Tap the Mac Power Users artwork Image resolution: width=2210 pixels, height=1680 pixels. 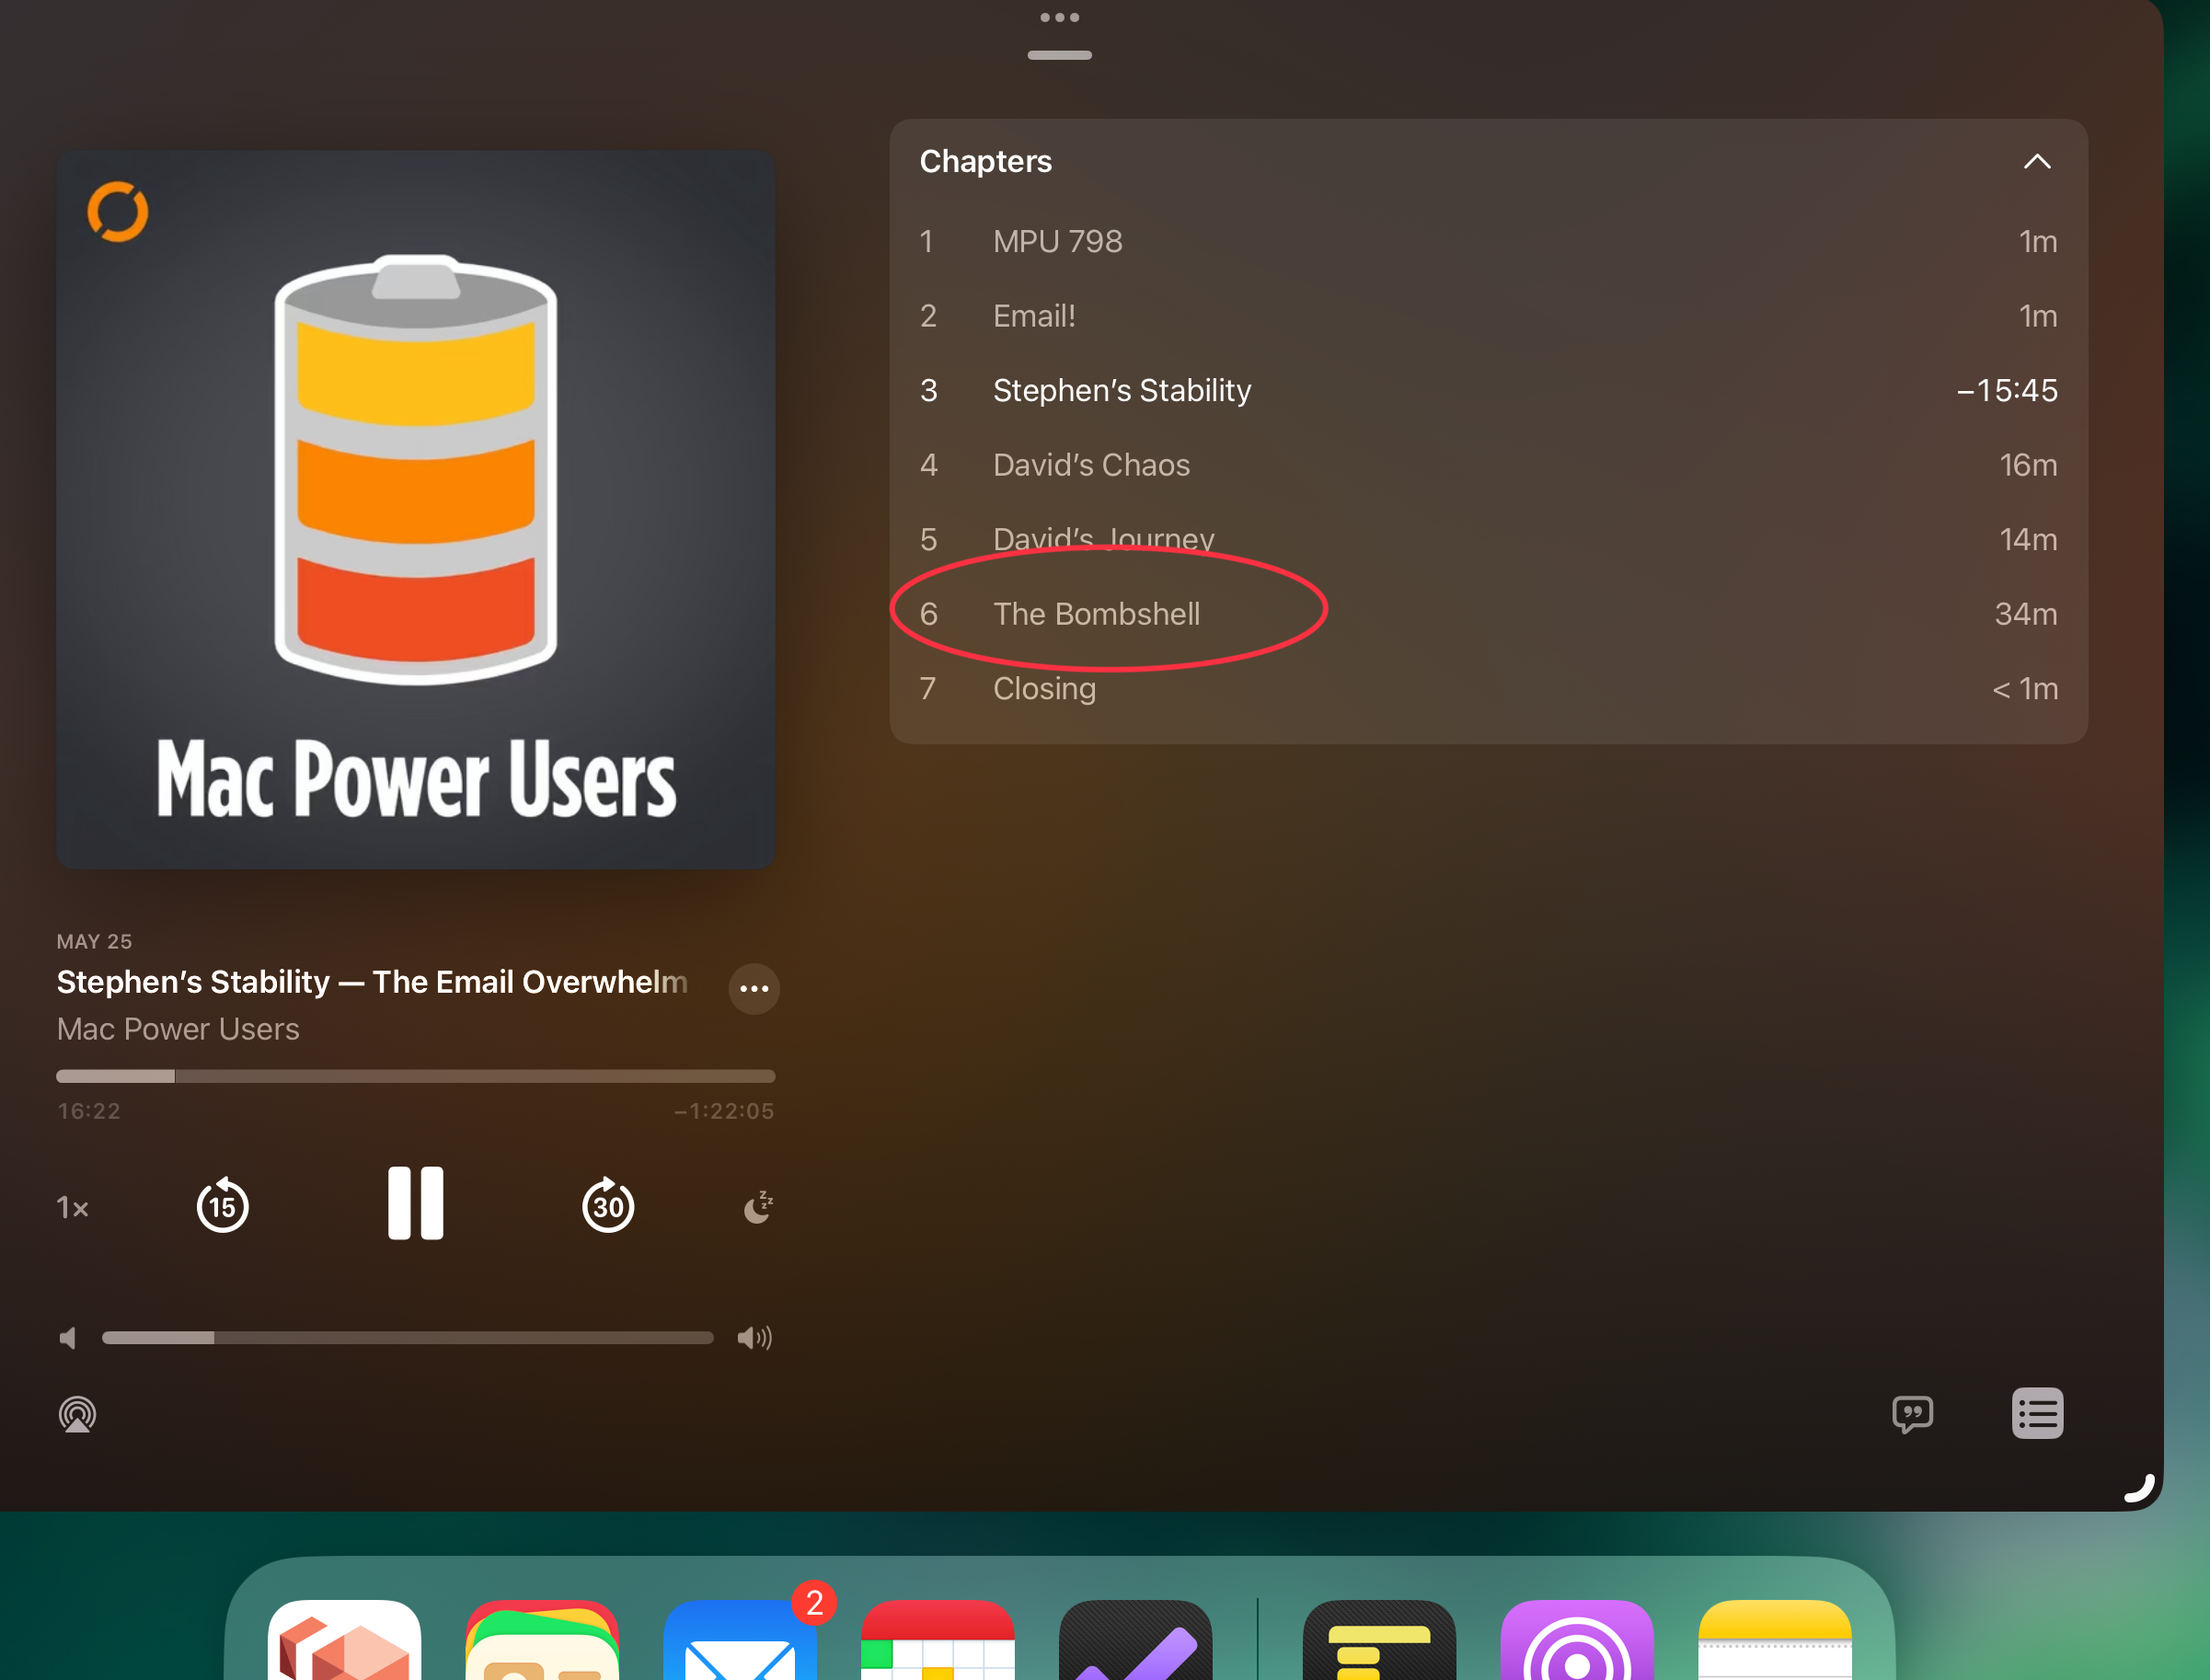tap(415, 509)
